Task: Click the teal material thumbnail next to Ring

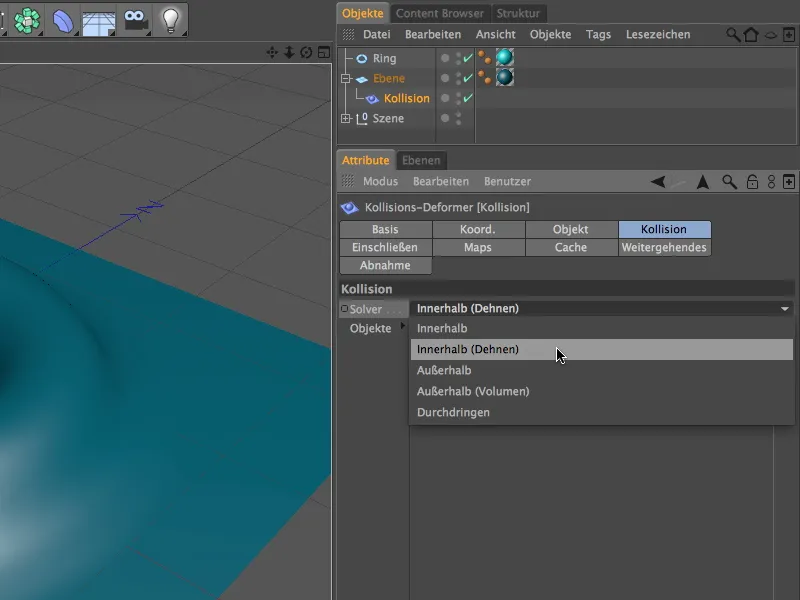Action: (x=504, y=58)
